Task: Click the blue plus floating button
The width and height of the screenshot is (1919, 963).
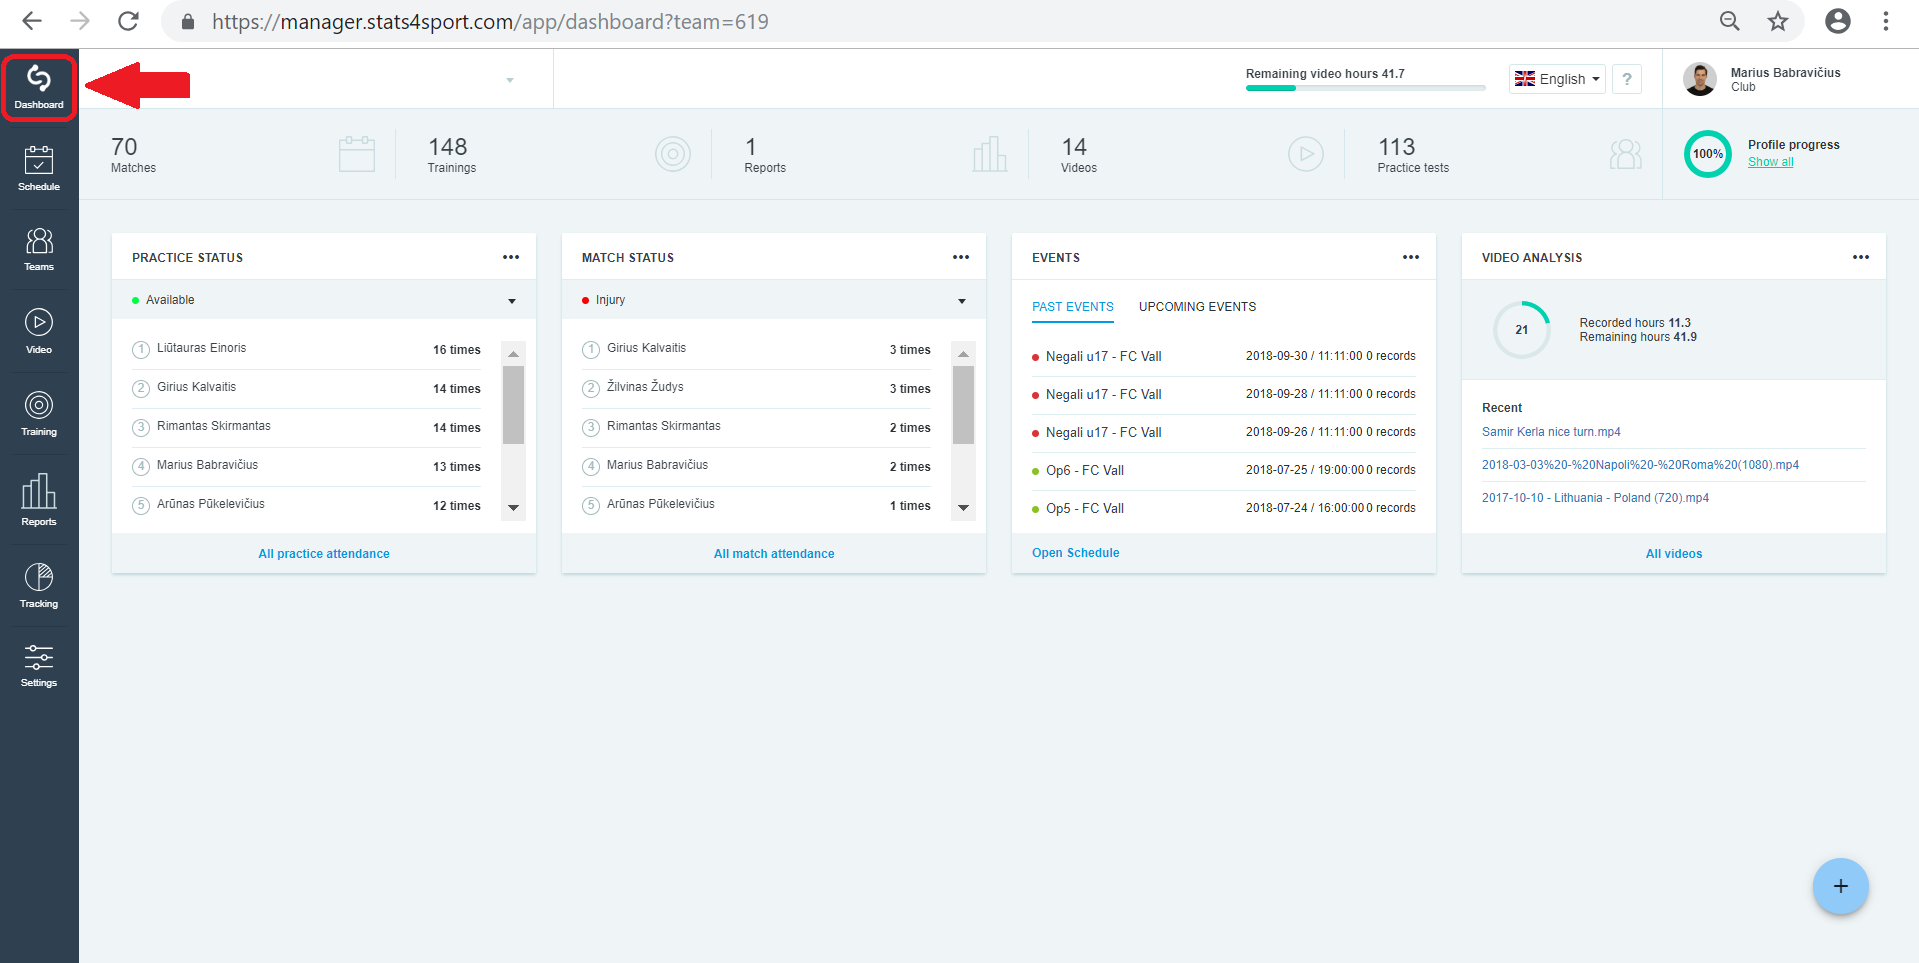Action: tap(1840, 886)
